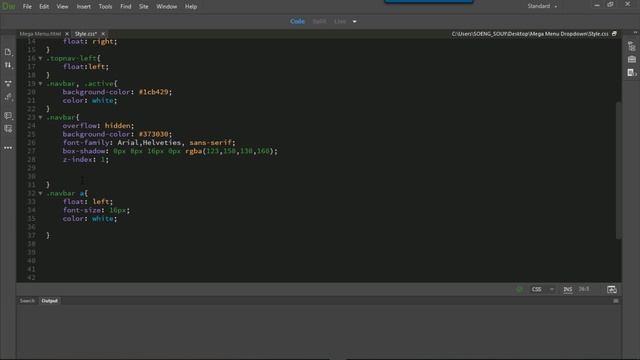This screenshot has width=640, height=360.
Task: Collapse the .navbar, .active rule line 19
Action: [40, 84]
